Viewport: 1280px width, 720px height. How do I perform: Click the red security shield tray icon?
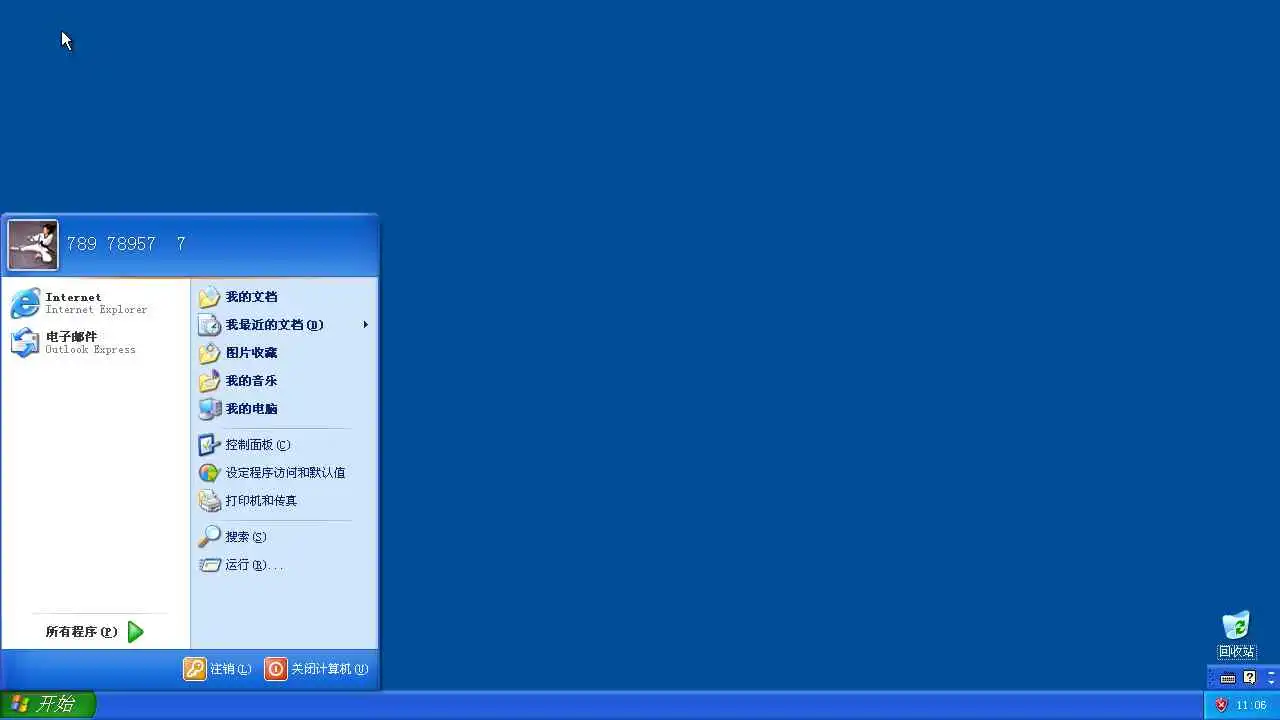pyautogui.click(x=1222, y=705)
